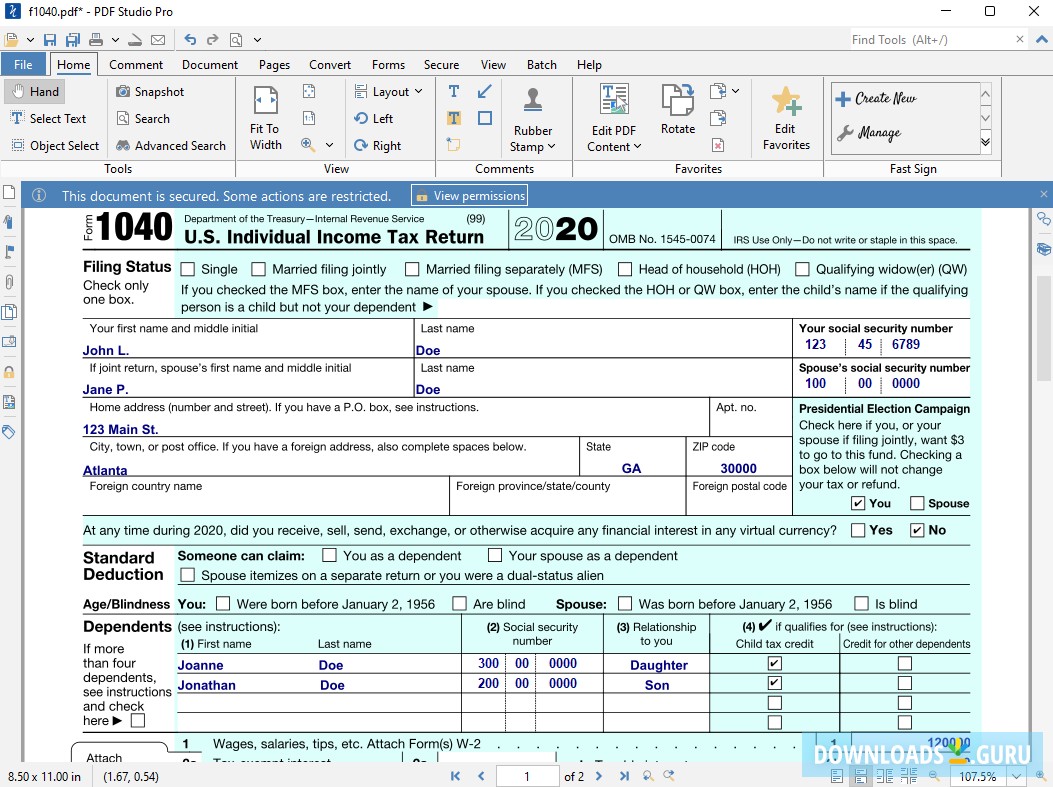Close the secured document notification bar

point(1043,195)
